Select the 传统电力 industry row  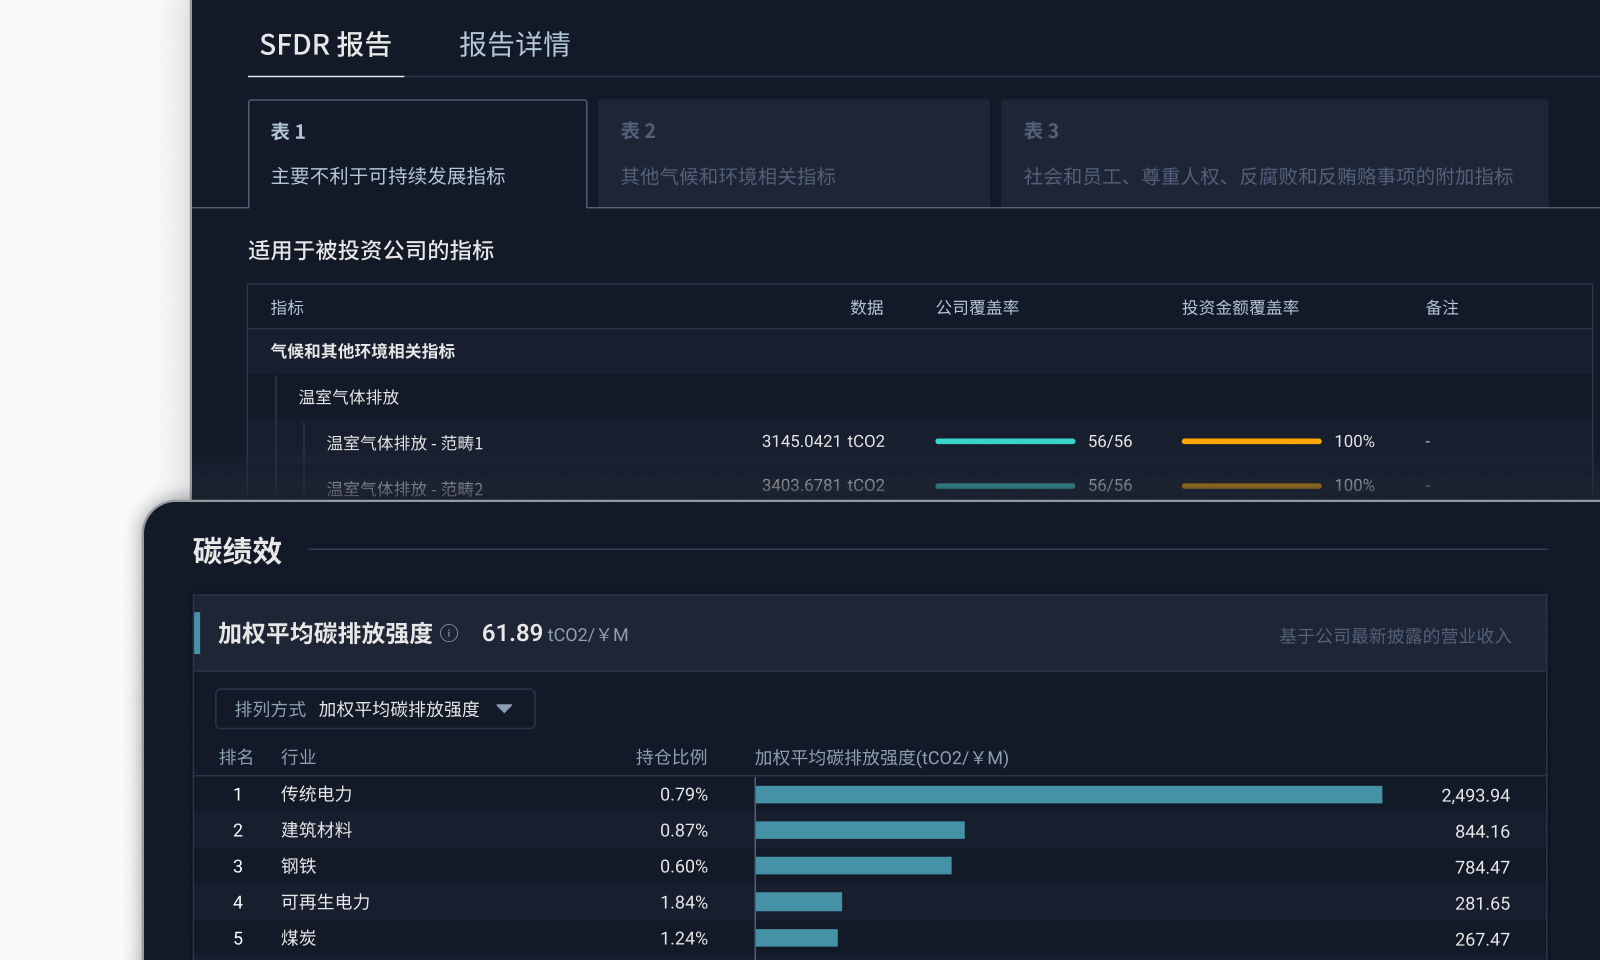pyautogui.click(x=870, y=795)
